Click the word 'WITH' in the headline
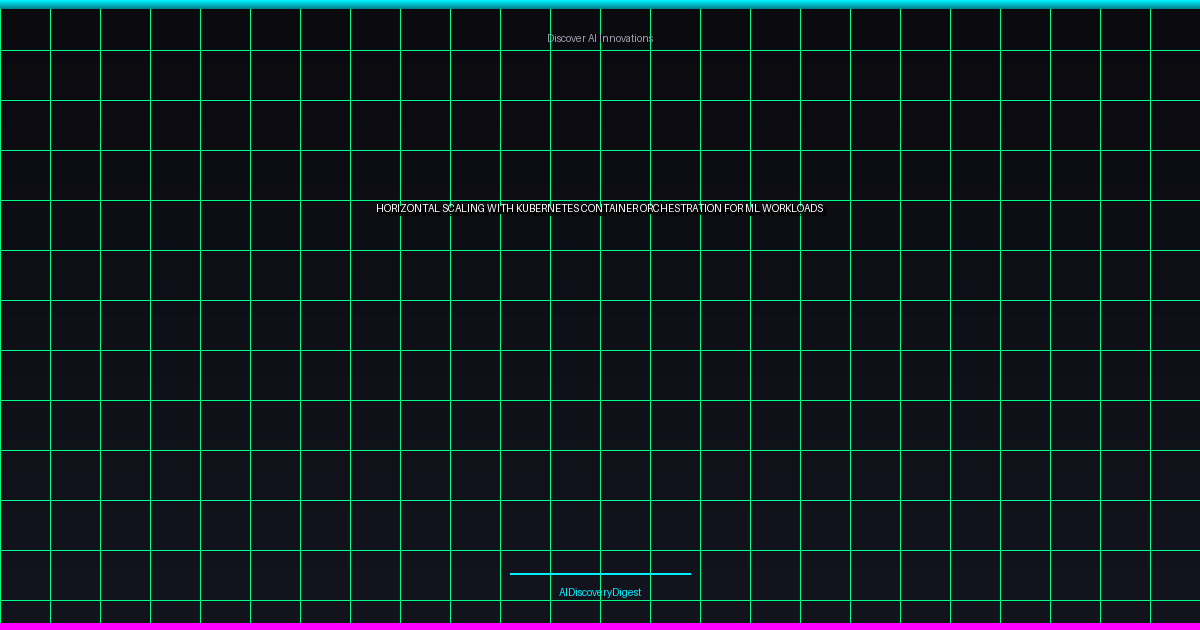Image resolution: width=1200 pixels, height=630 pixels. pos(500,208)
